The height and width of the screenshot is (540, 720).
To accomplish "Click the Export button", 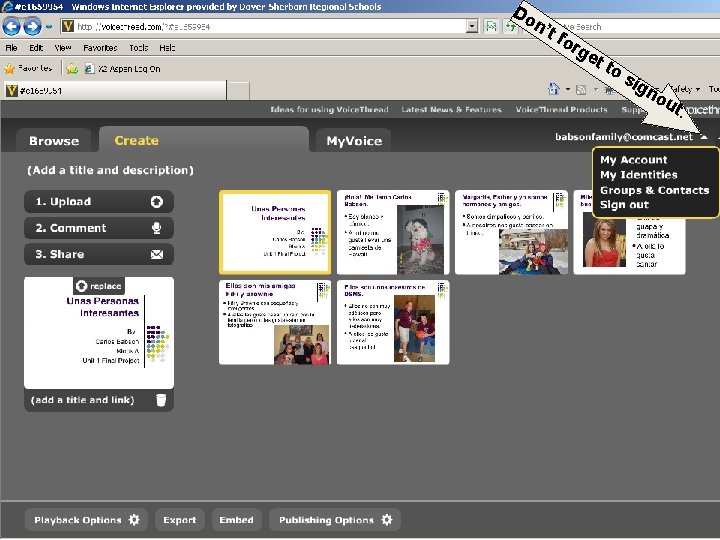I will [x=180, y=520].
